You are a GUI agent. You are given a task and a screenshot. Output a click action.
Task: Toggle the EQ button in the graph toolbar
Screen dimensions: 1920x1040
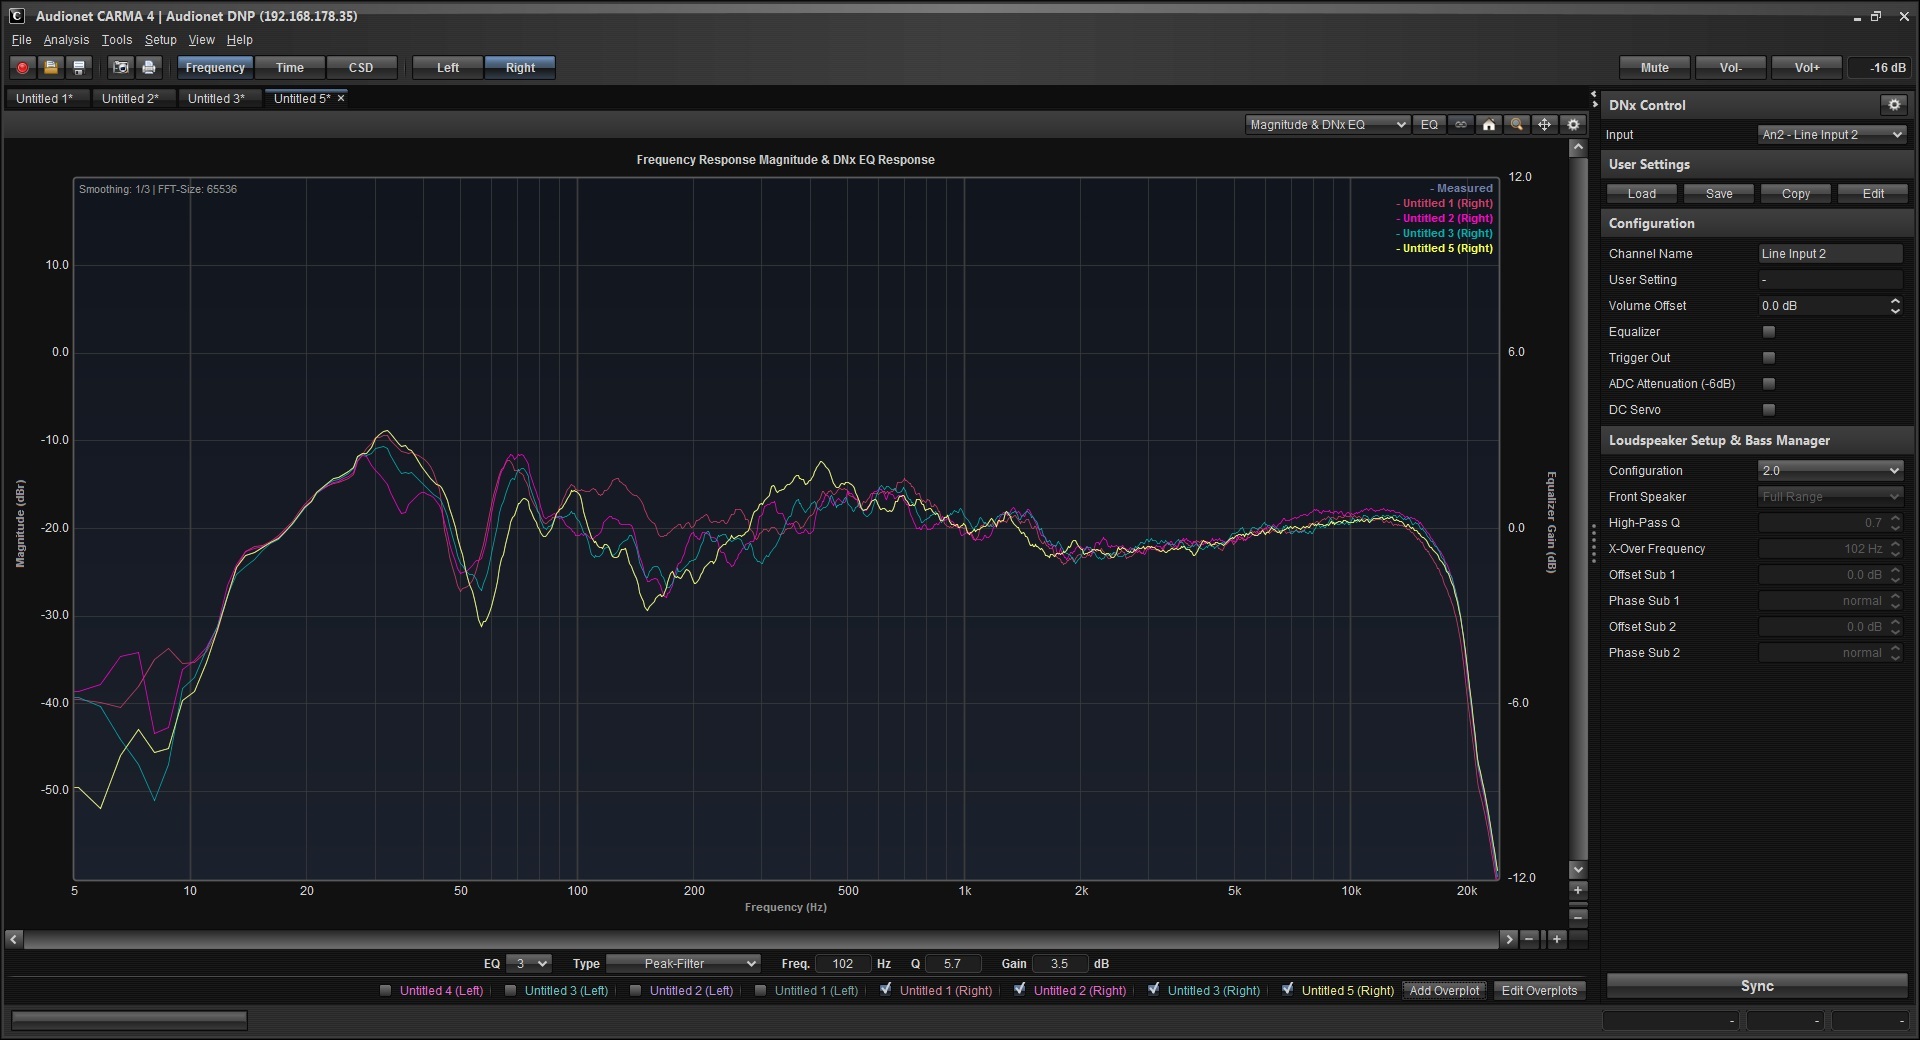[x=1429, y=125]
